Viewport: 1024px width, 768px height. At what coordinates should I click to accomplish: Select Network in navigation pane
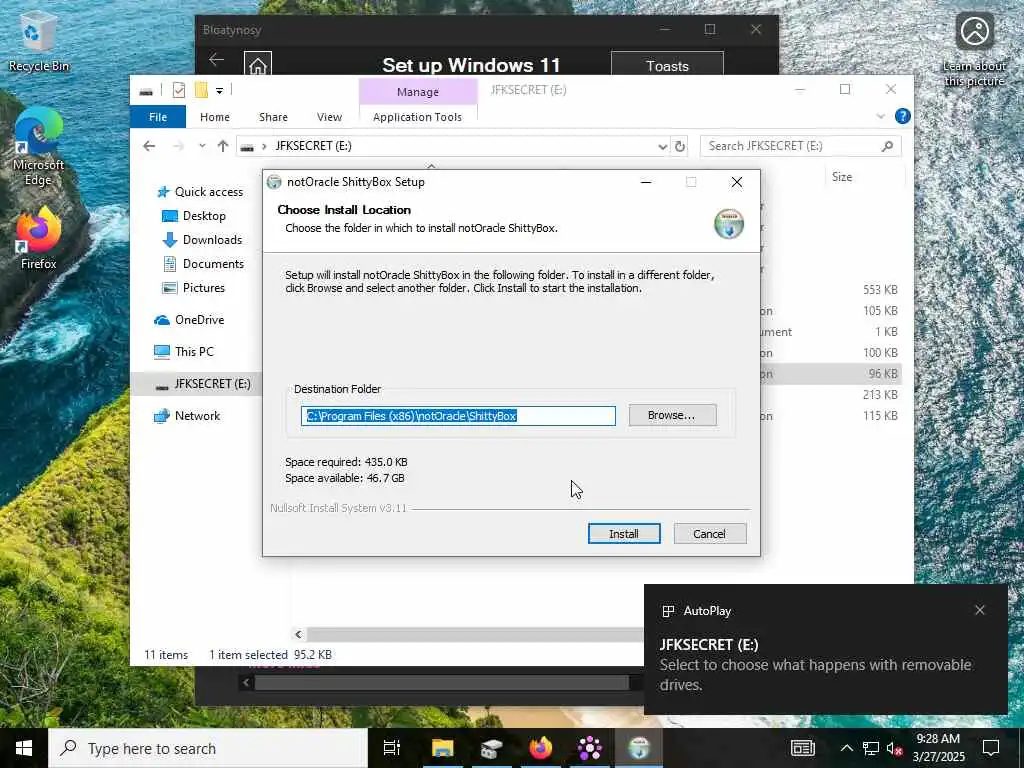pyautogui.click(x=187, y=416)
